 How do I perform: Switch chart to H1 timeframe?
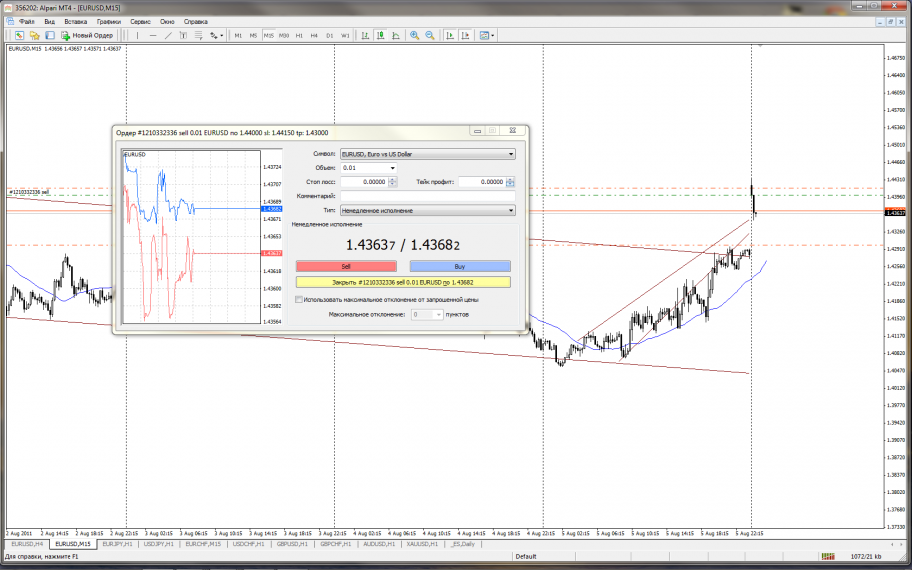pos(299,35)
